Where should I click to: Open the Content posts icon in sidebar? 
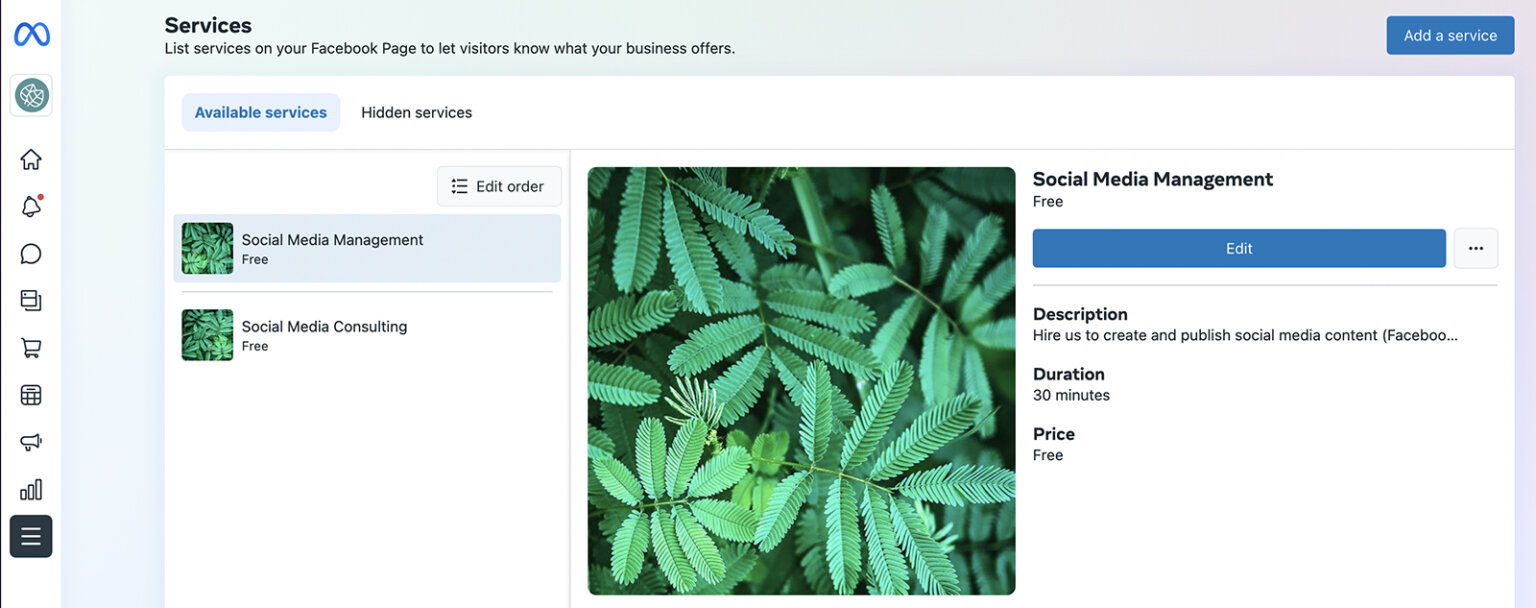[x=31, y=300]
